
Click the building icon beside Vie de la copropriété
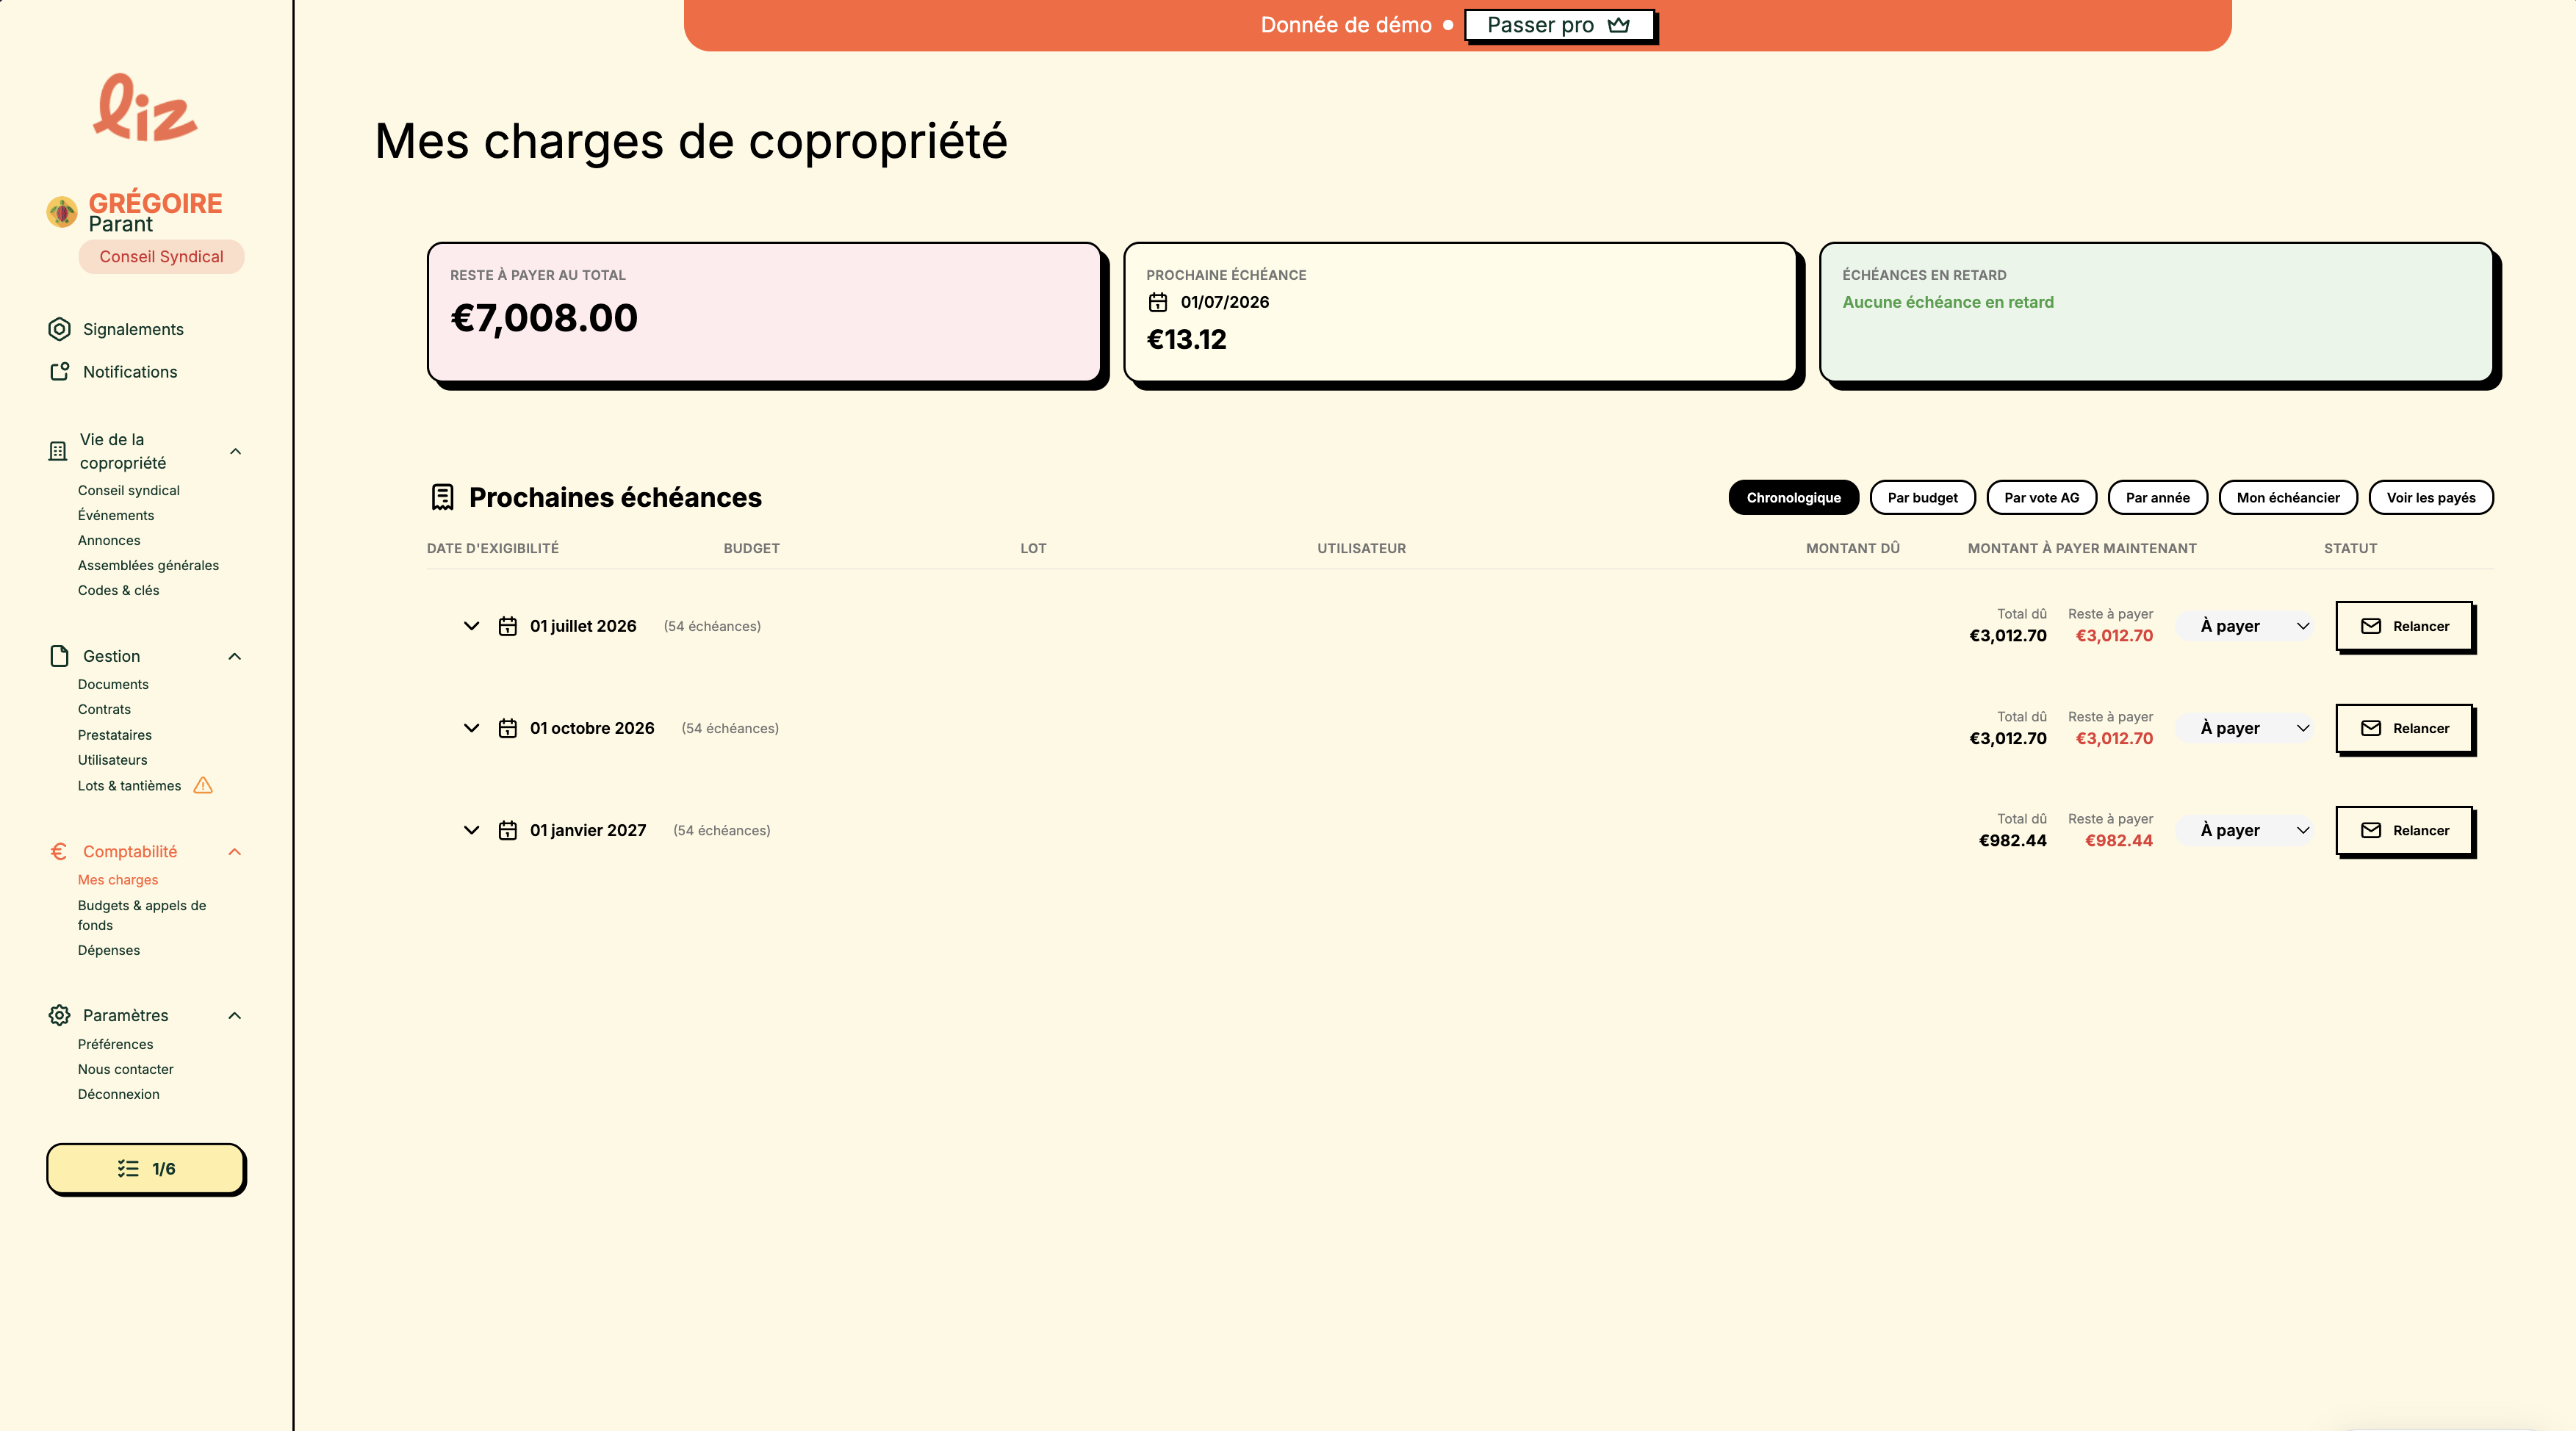click(x=58, y=451)
